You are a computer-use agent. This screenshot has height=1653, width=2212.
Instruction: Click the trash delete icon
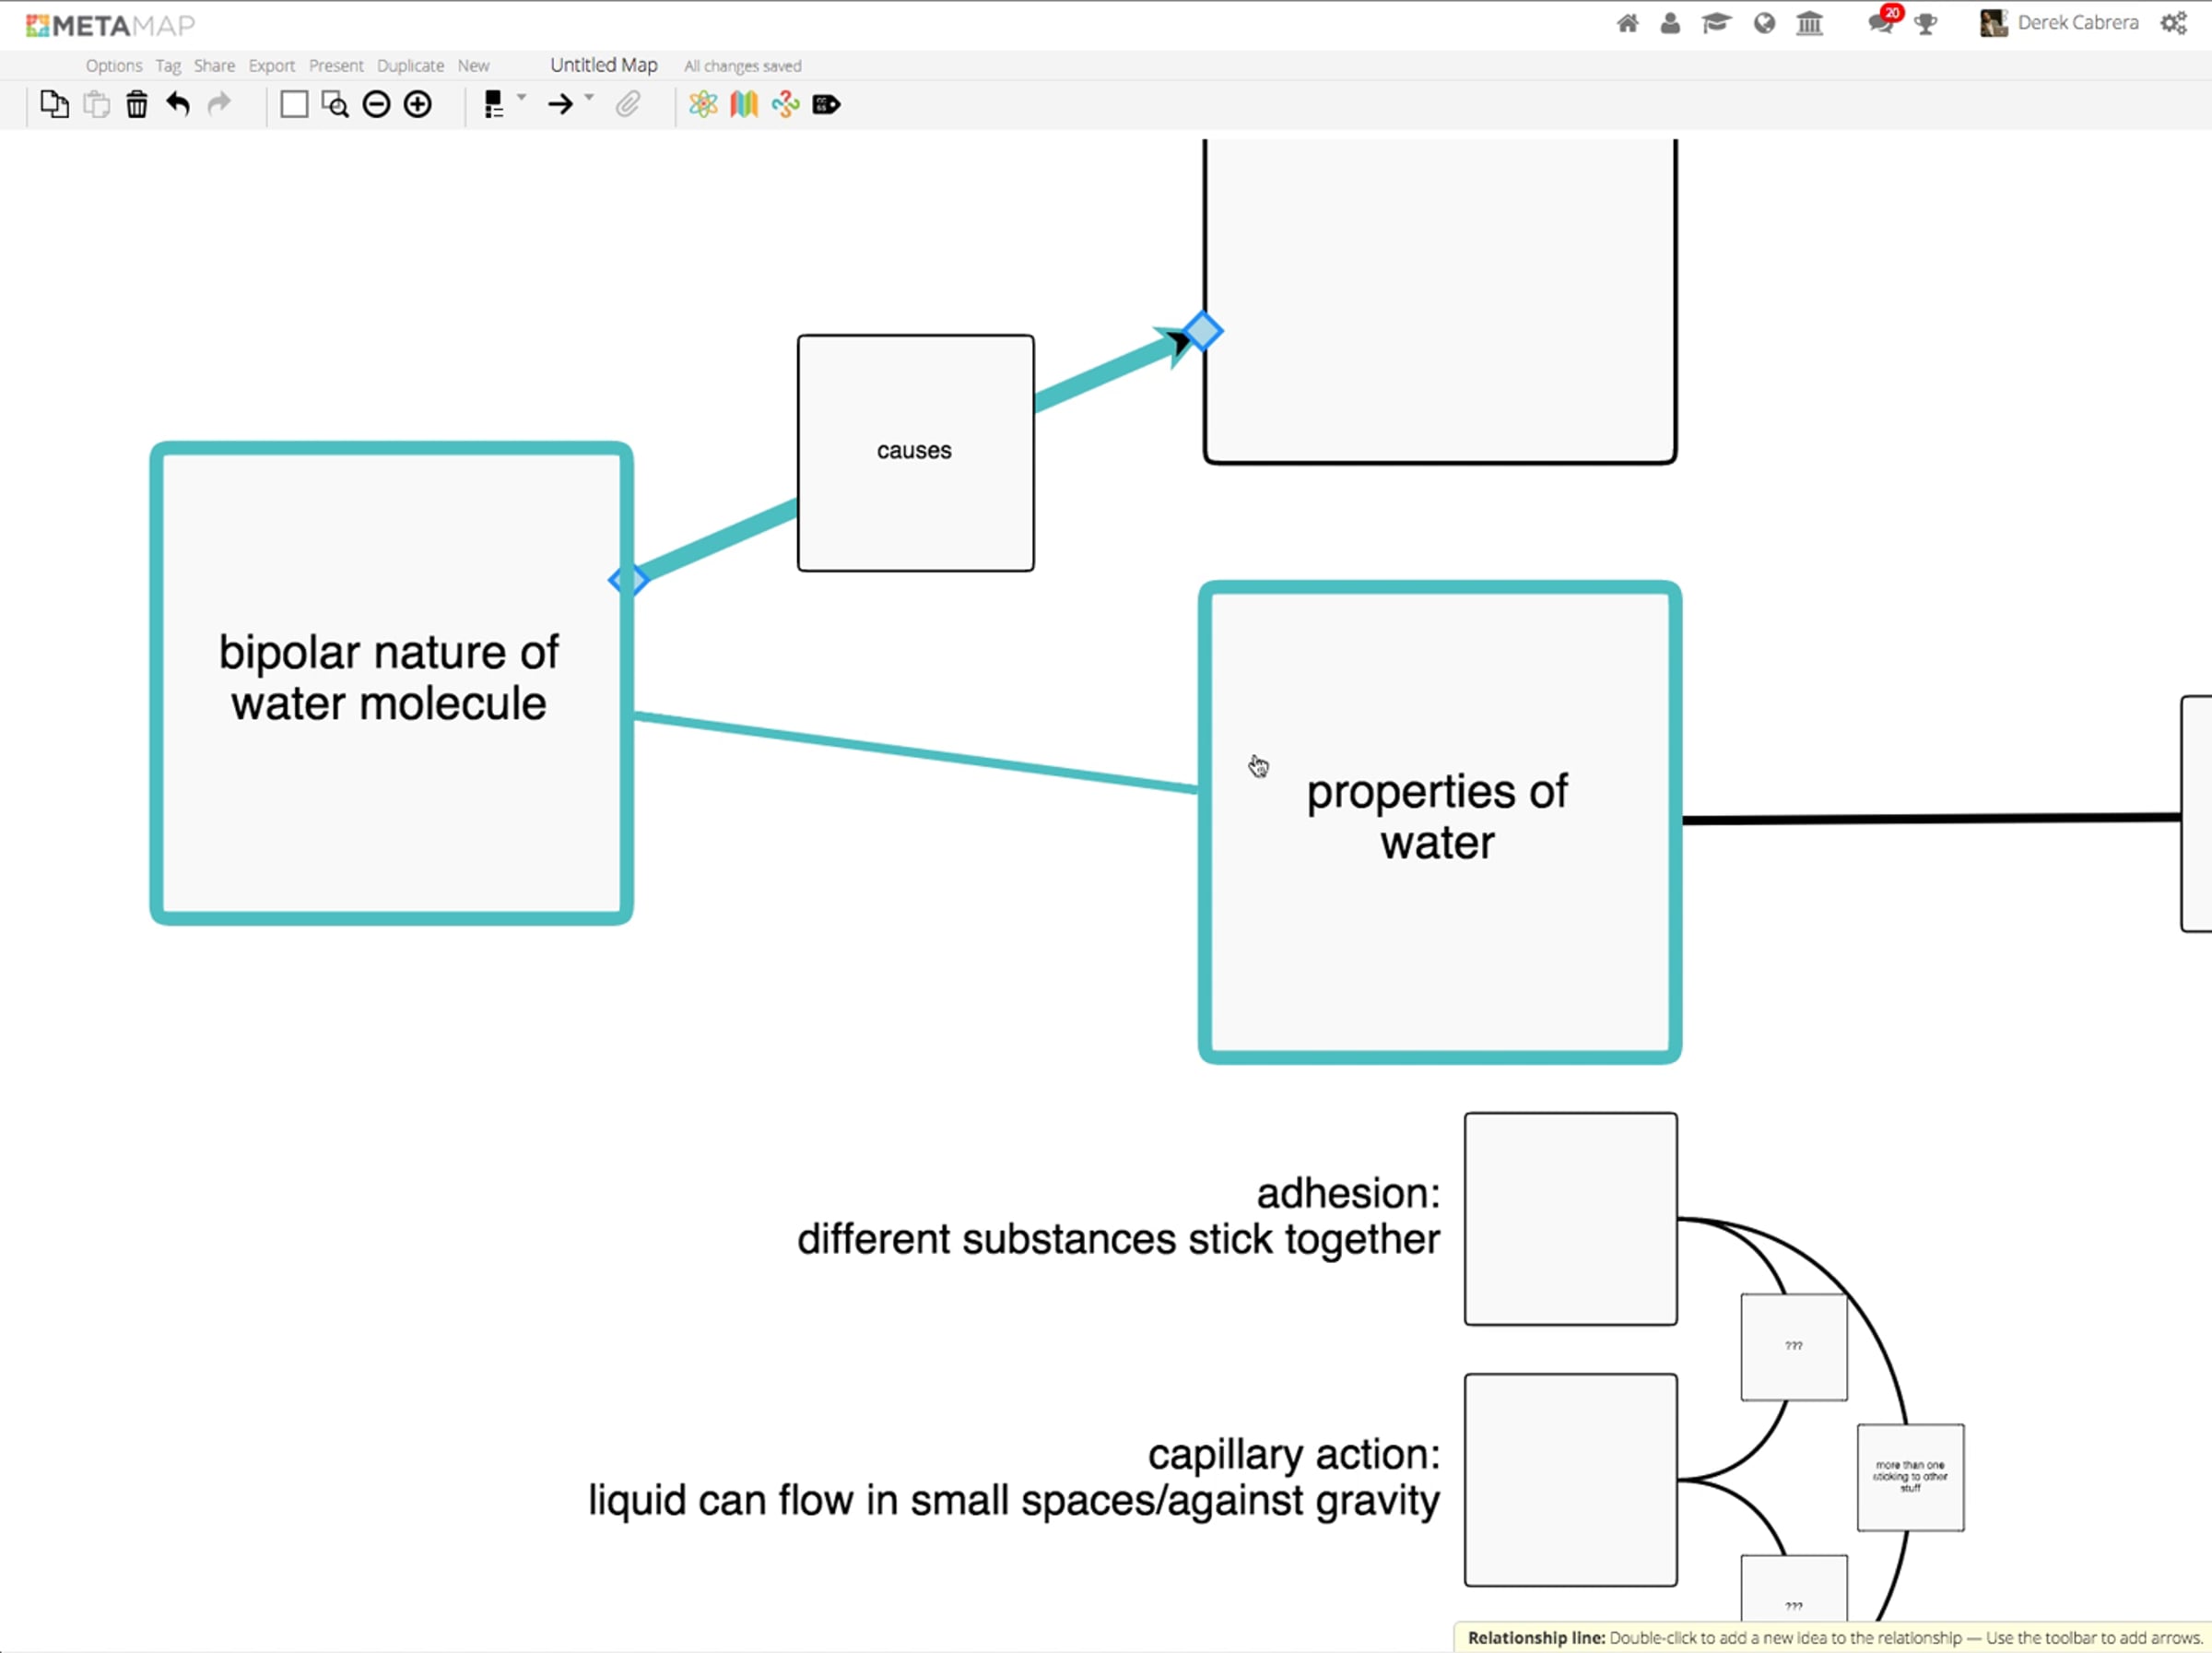137,104
